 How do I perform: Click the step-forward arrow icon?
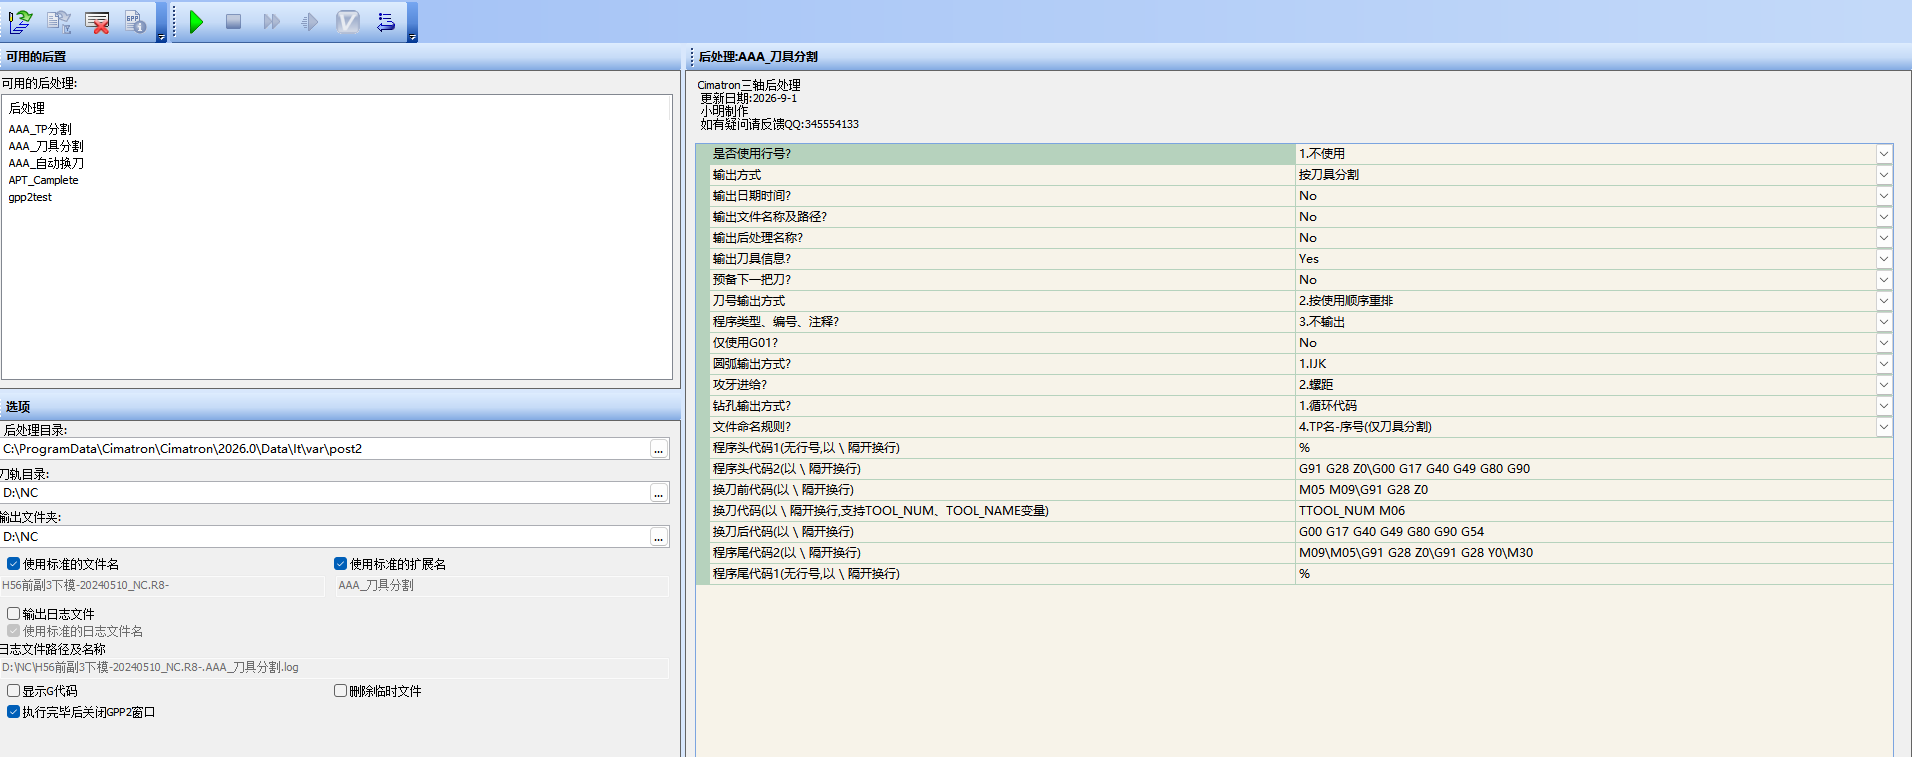pyautogui.click(x=310, y=21)
